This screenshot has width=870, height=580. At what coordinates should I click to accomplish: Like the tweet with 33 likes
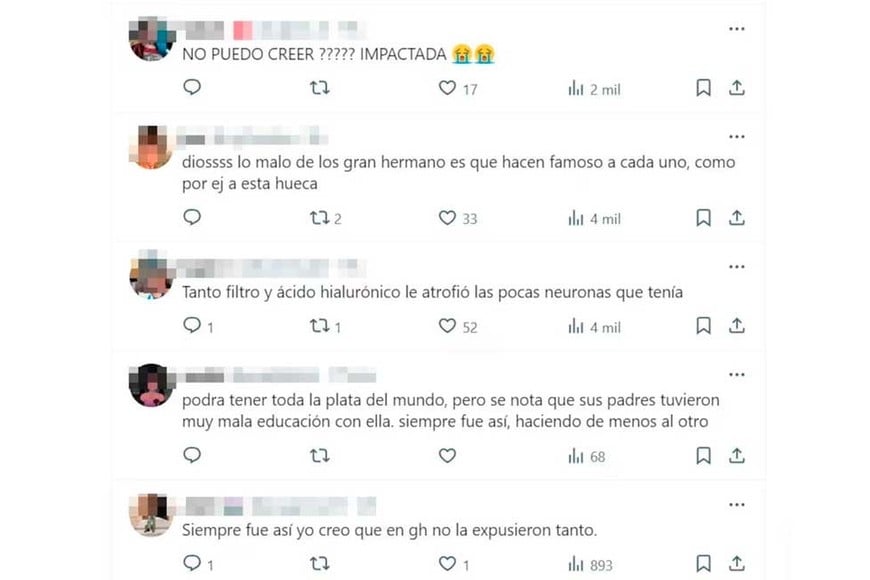point(447,218)
